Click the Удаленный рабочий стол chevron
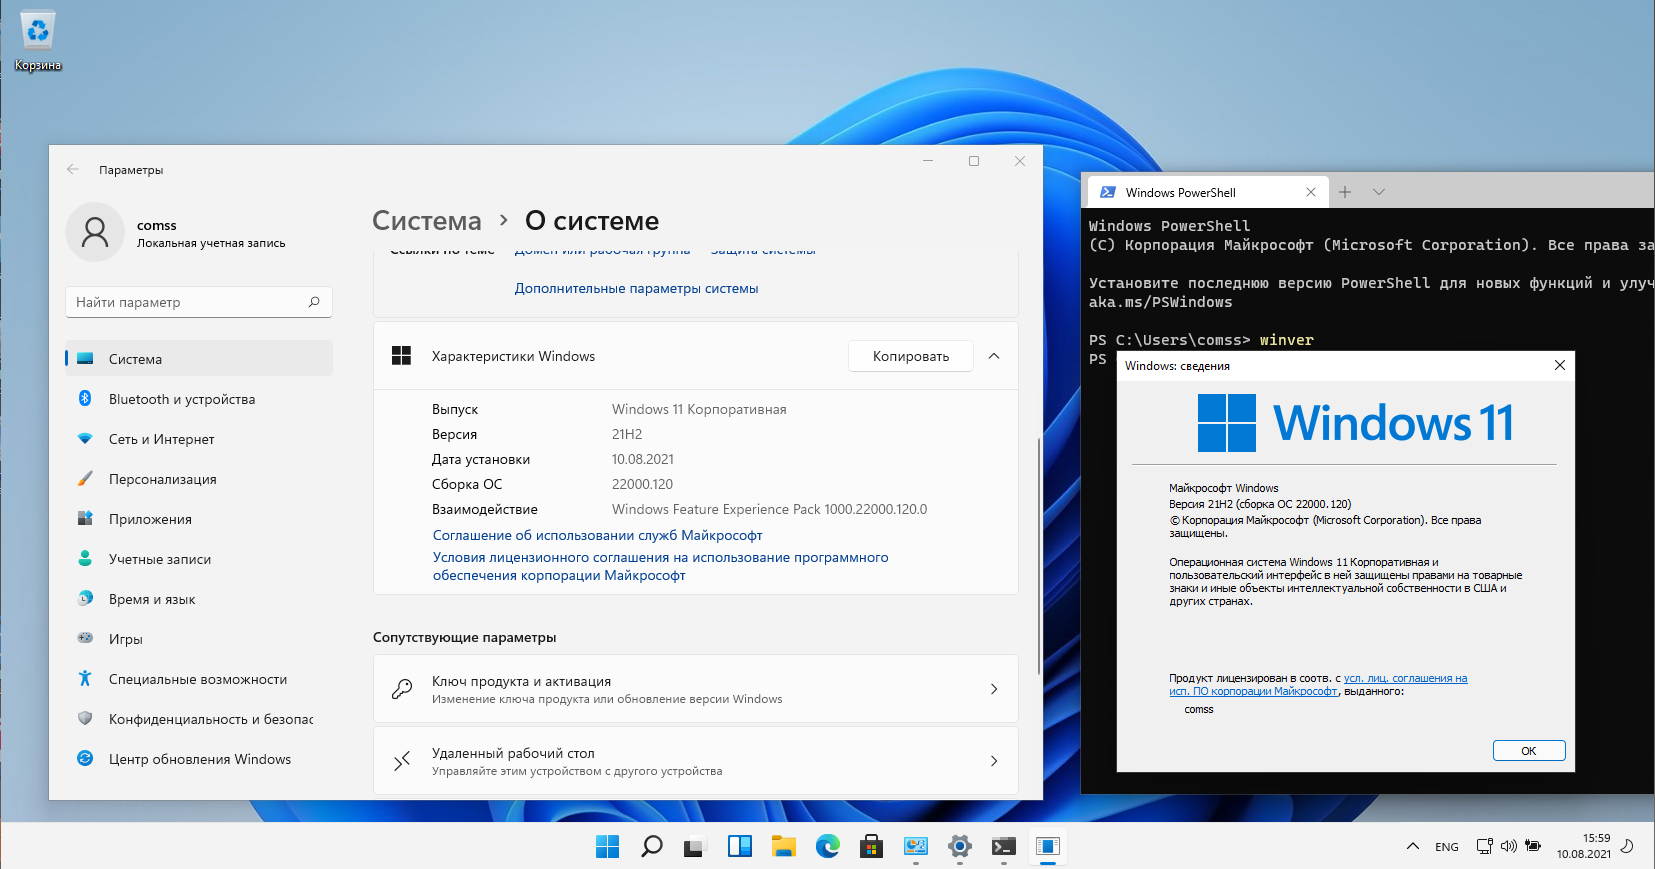 [x=994, y=761]
